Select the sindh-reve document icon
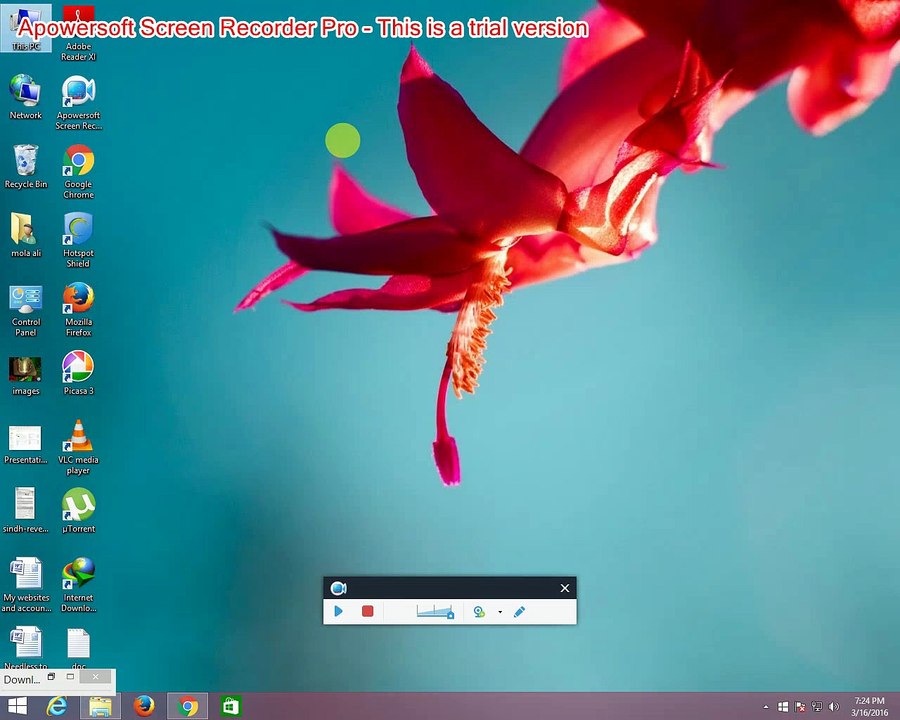This screenshot has width=900, height=720. click(26, 510)
